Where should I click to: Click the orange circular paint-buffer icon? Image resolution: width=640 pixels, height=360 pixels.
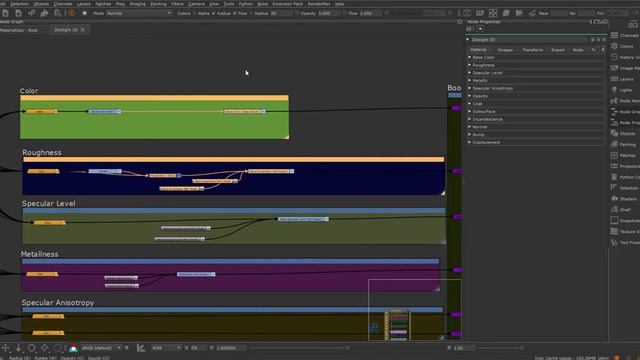tap(71, 13)
